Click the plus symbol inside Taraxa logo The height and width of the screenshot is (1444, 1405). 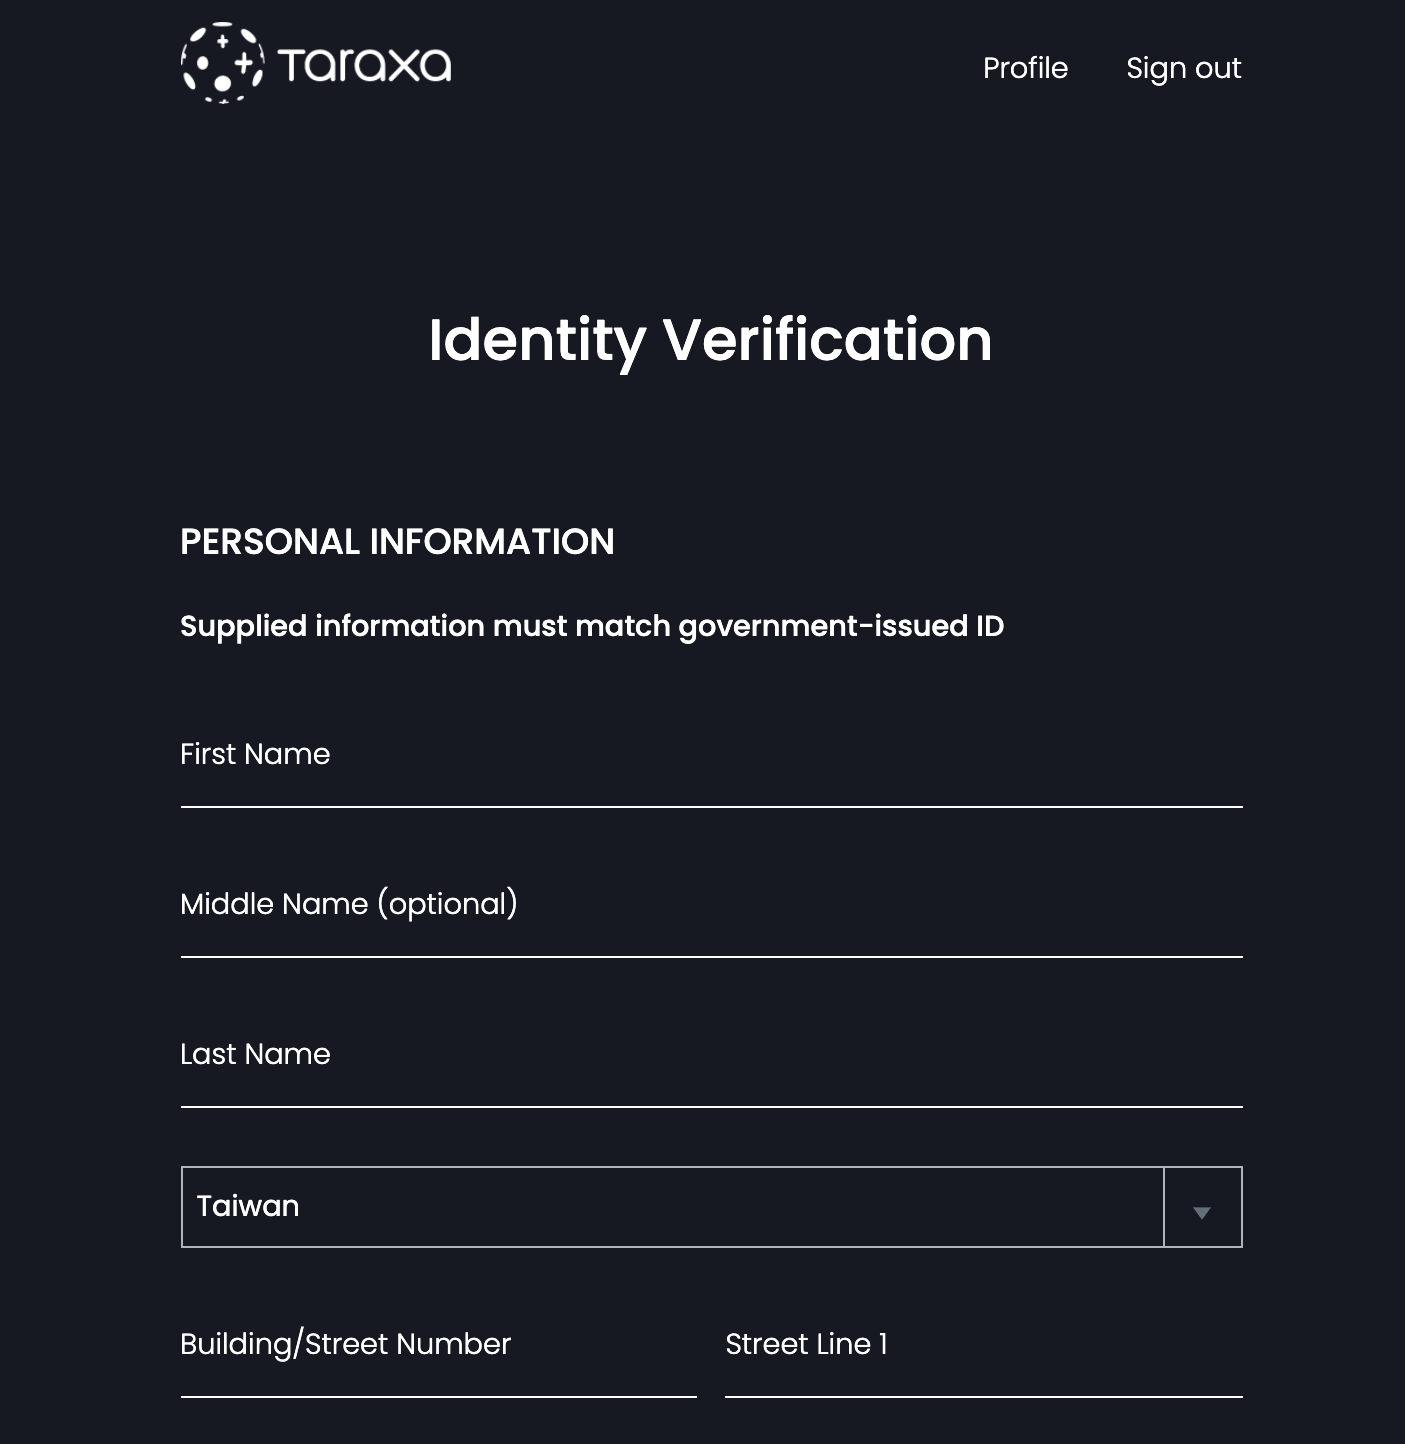point(243,62)
